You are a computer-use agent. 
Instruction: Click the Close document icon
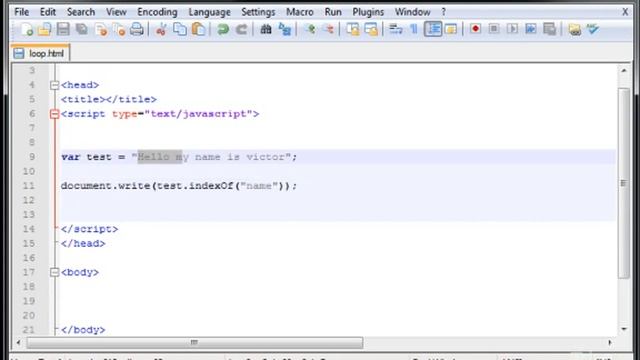[x=100, y=29]
